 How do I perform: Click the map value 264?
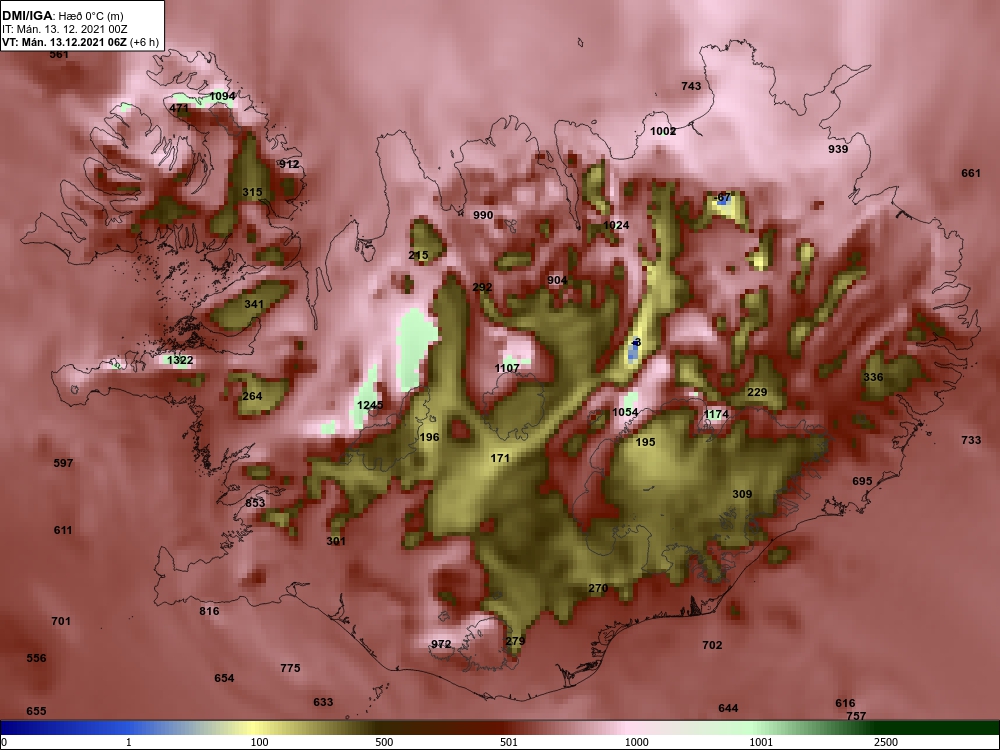(x=253, y=396)
